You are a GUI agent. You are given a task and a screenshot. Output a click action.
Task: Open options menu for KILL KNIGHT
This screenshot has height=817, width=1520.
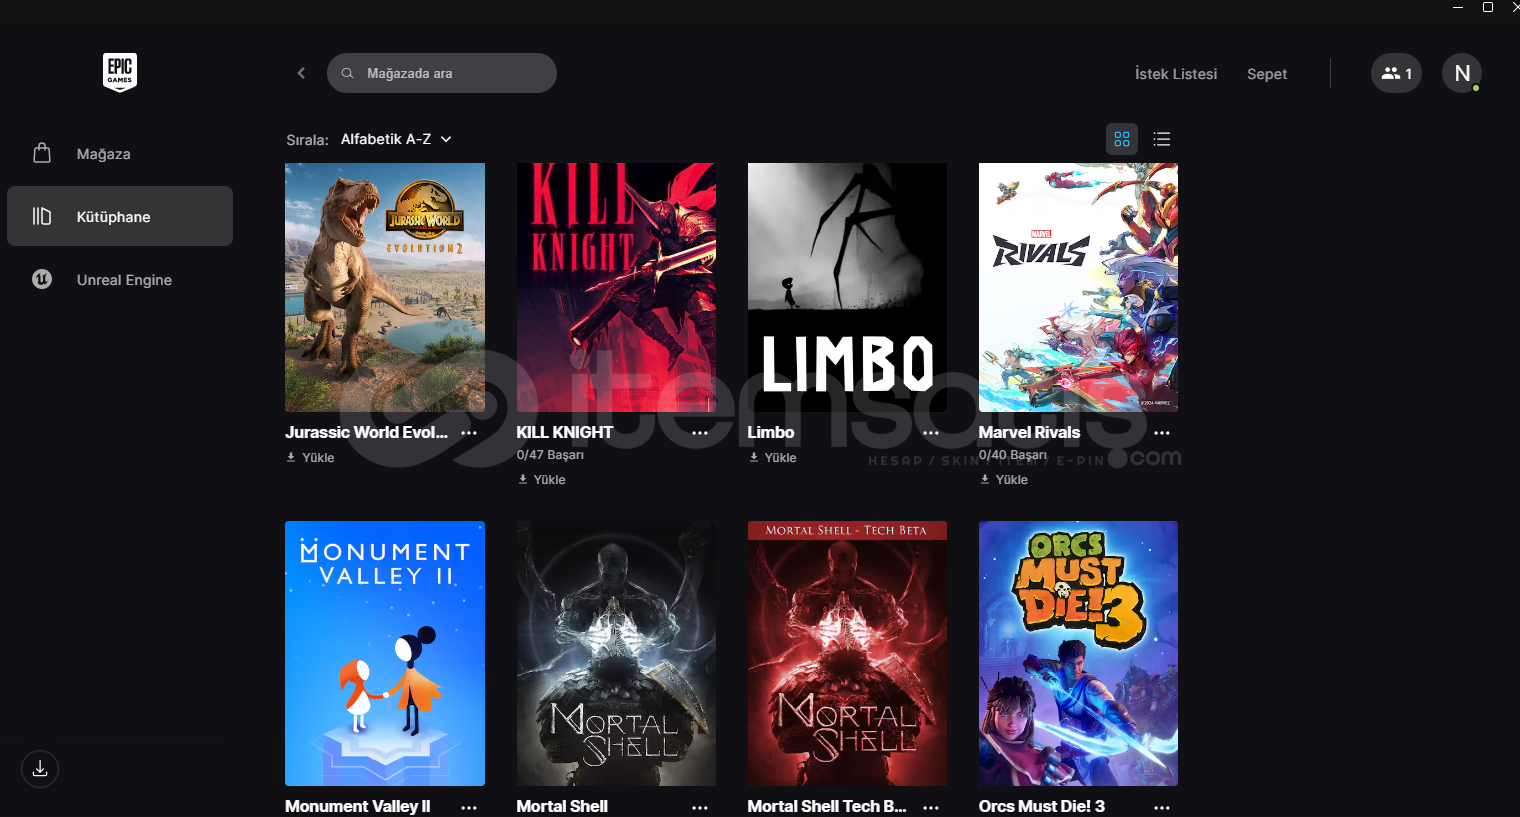pyautogui.click(x=700, y=433)
